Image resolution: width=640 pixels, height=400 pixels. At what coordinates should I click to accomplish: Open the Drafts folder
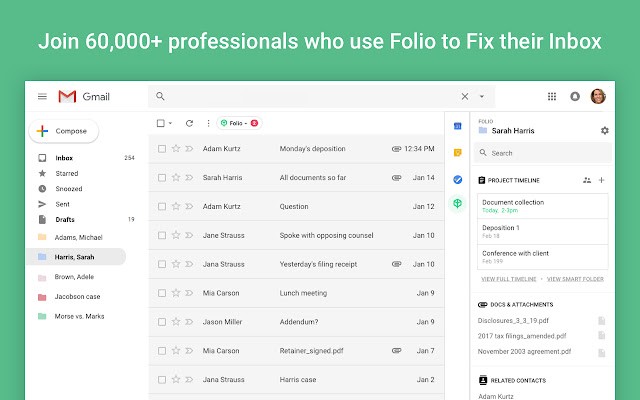(65, 219)
